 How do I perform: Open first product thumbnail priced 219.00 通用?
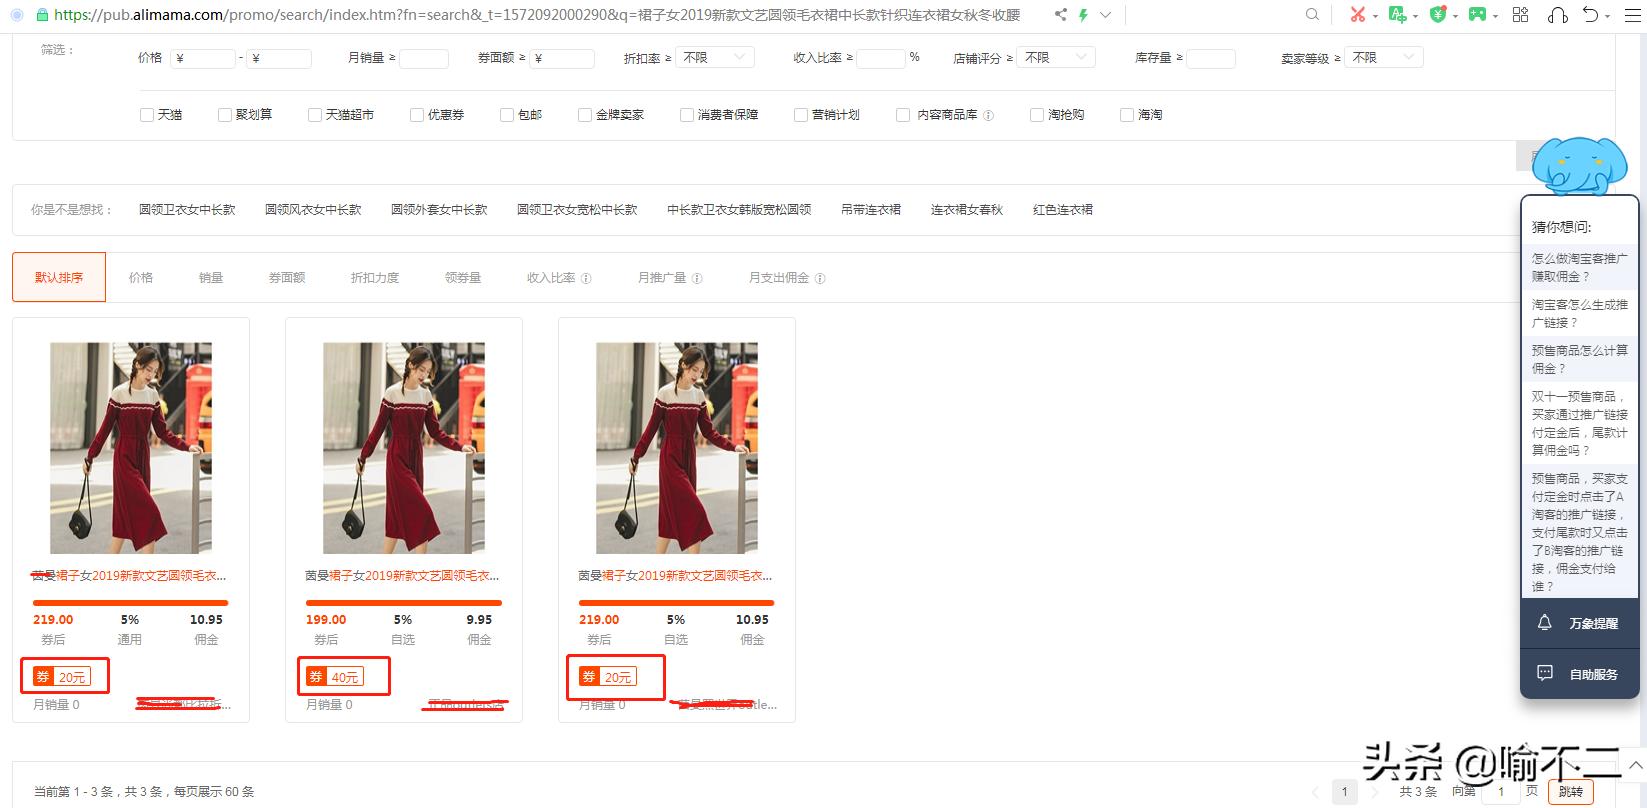click(x=131, y=448)
